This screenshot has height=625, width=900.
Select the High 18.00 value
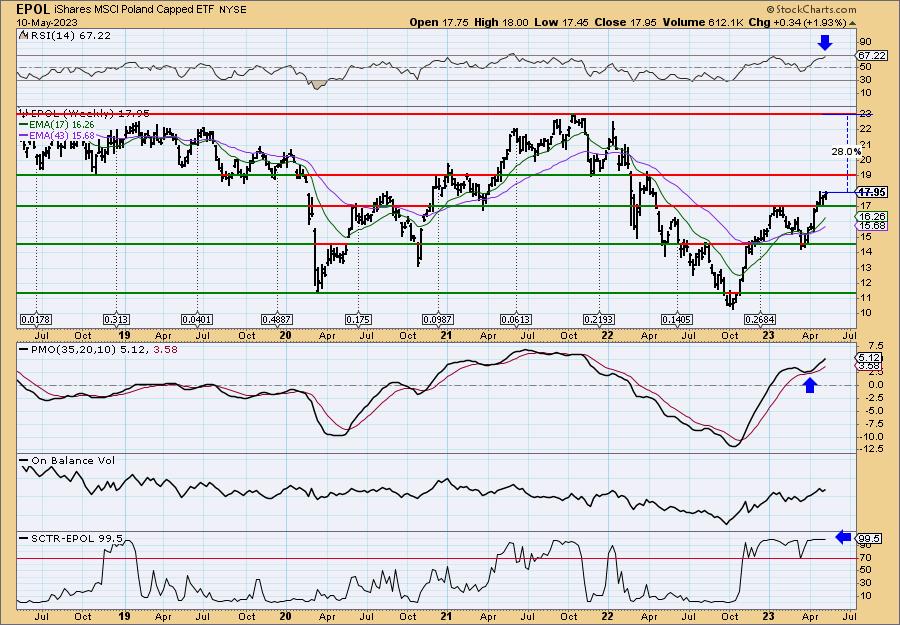tap(501, 22)
